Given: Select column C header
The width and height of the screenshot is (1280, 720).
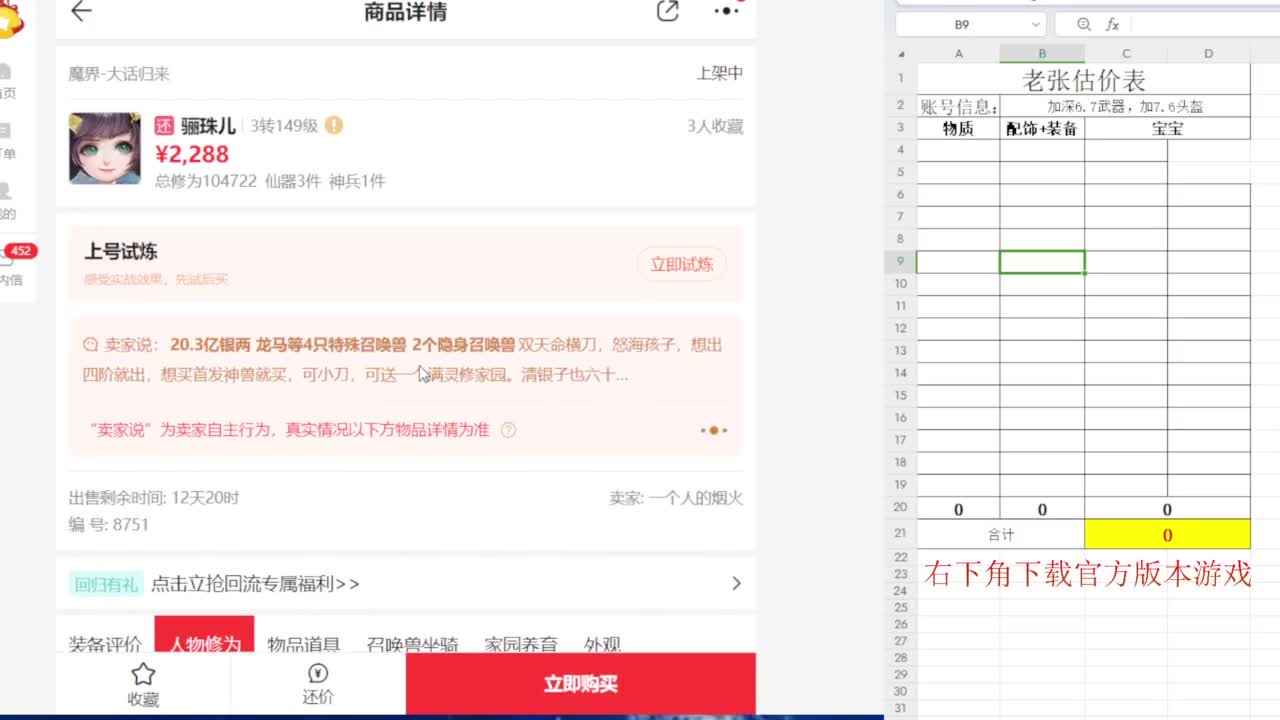Looking at the screenshot, I should pos(1126,54).
